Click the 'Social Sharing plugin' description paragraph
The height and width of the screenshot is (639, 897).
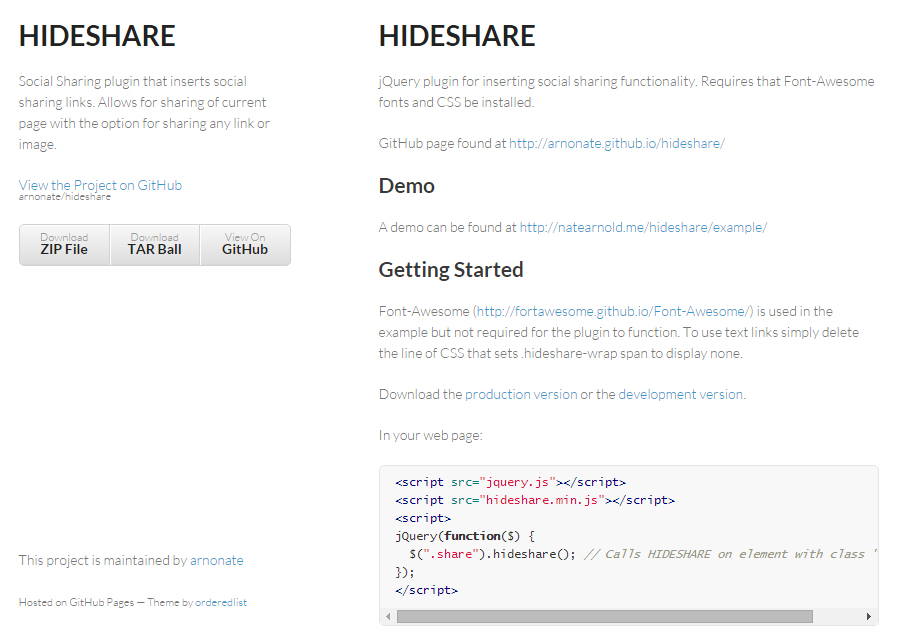(x=144, y=113)
